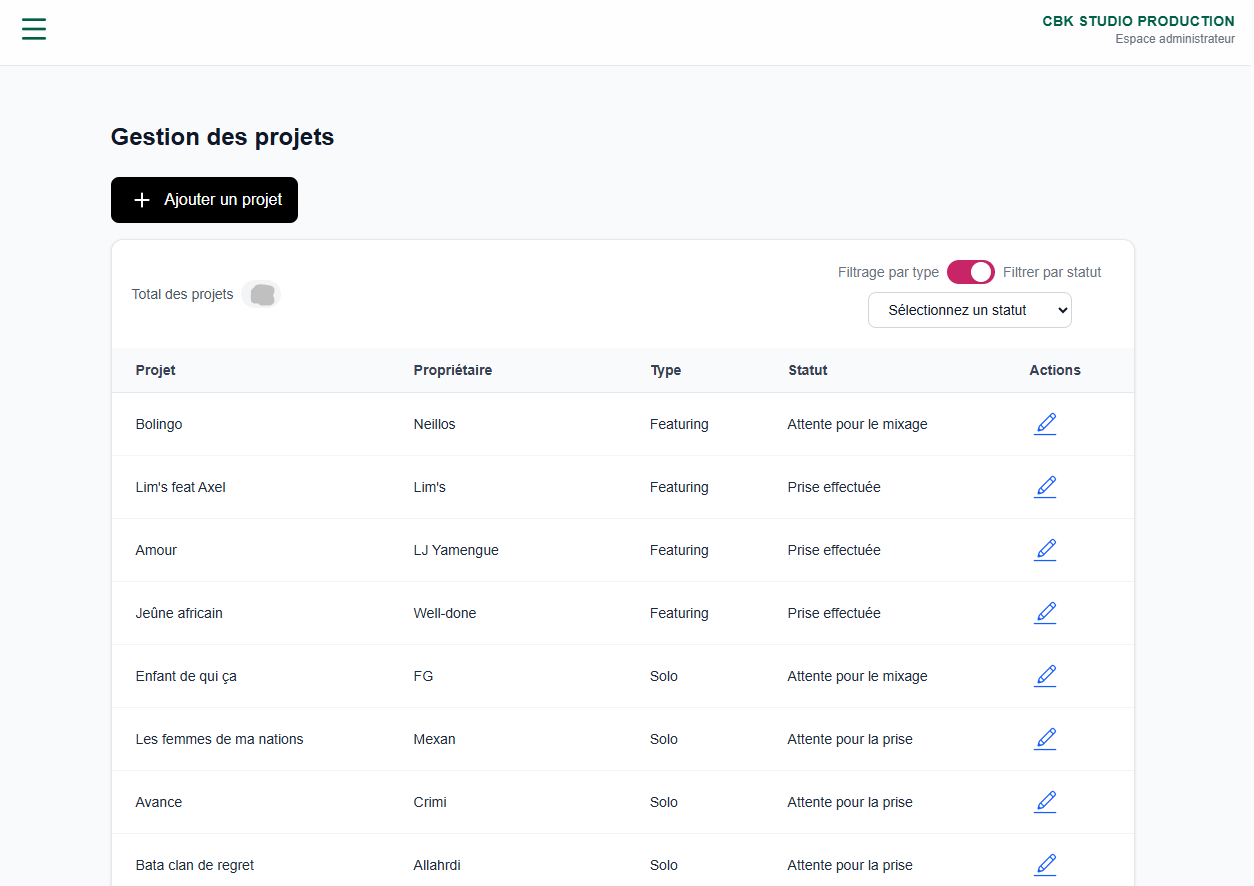The width and height of the screenshot is (1254, 886).
Task: Click owner Well-done
Action: click(x=445, y=613)
